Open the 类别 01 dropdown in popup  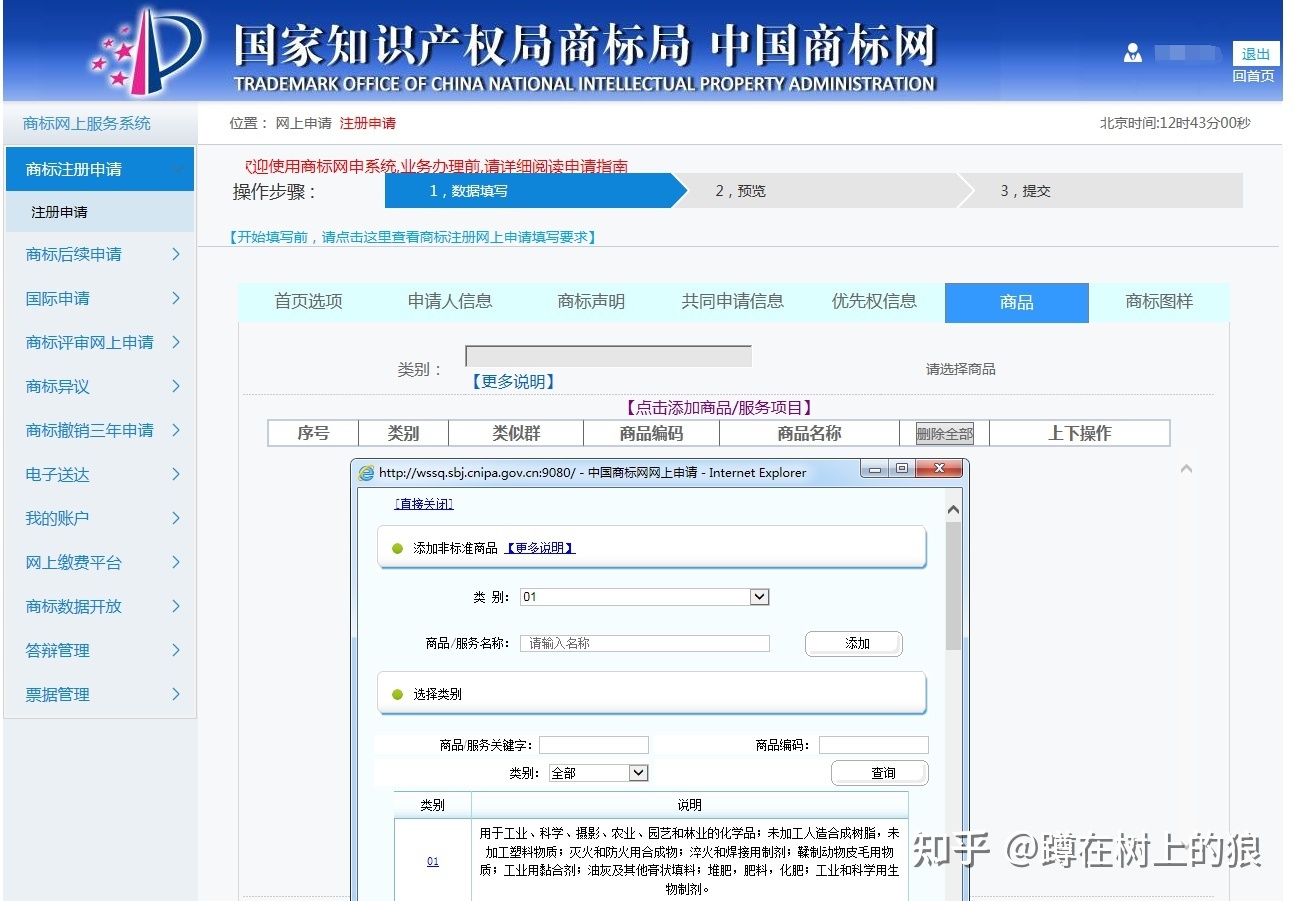click(759, 597)
